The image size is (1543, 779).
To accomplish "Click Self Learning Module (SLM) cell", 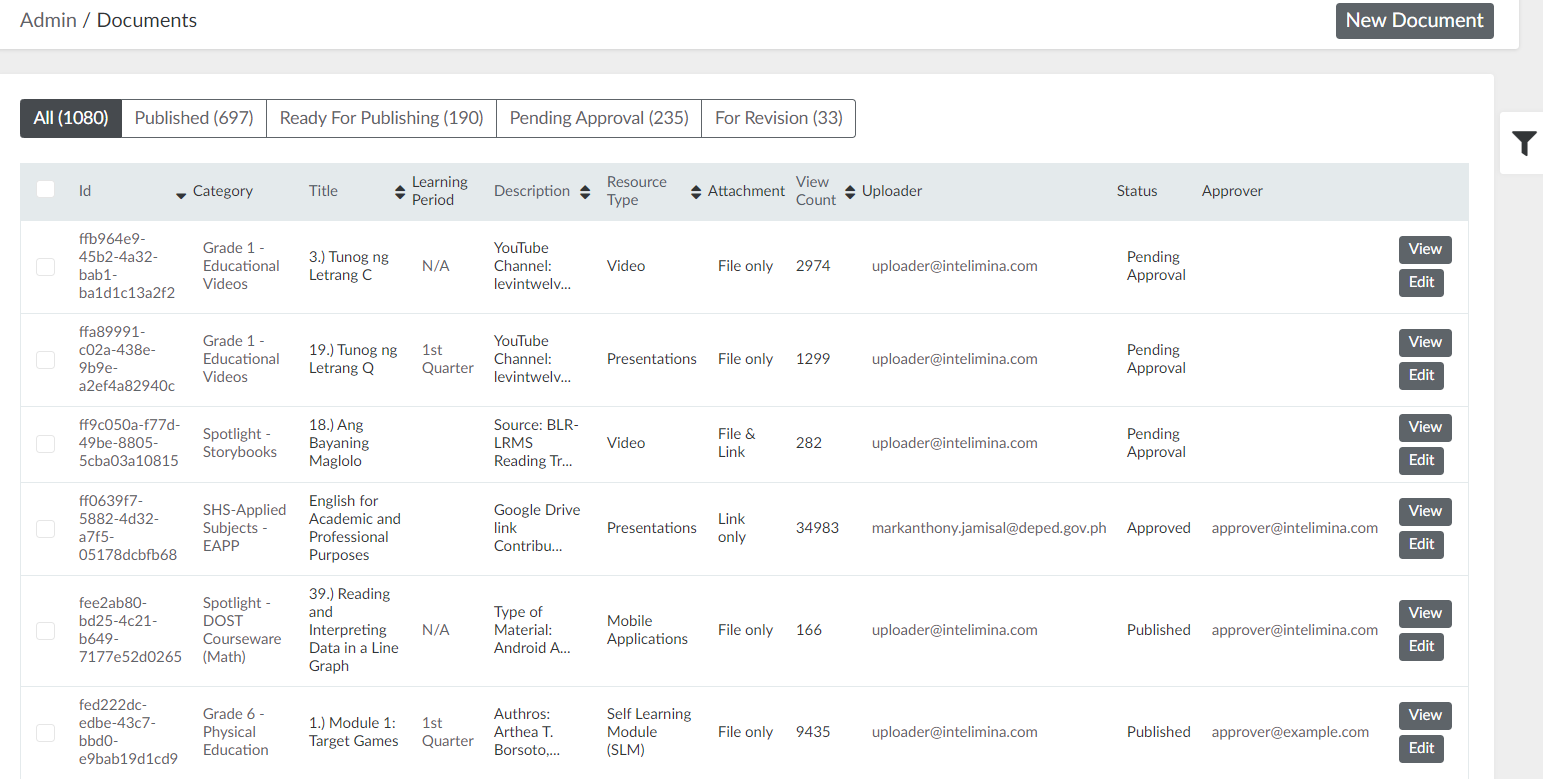I will point(649,732).
